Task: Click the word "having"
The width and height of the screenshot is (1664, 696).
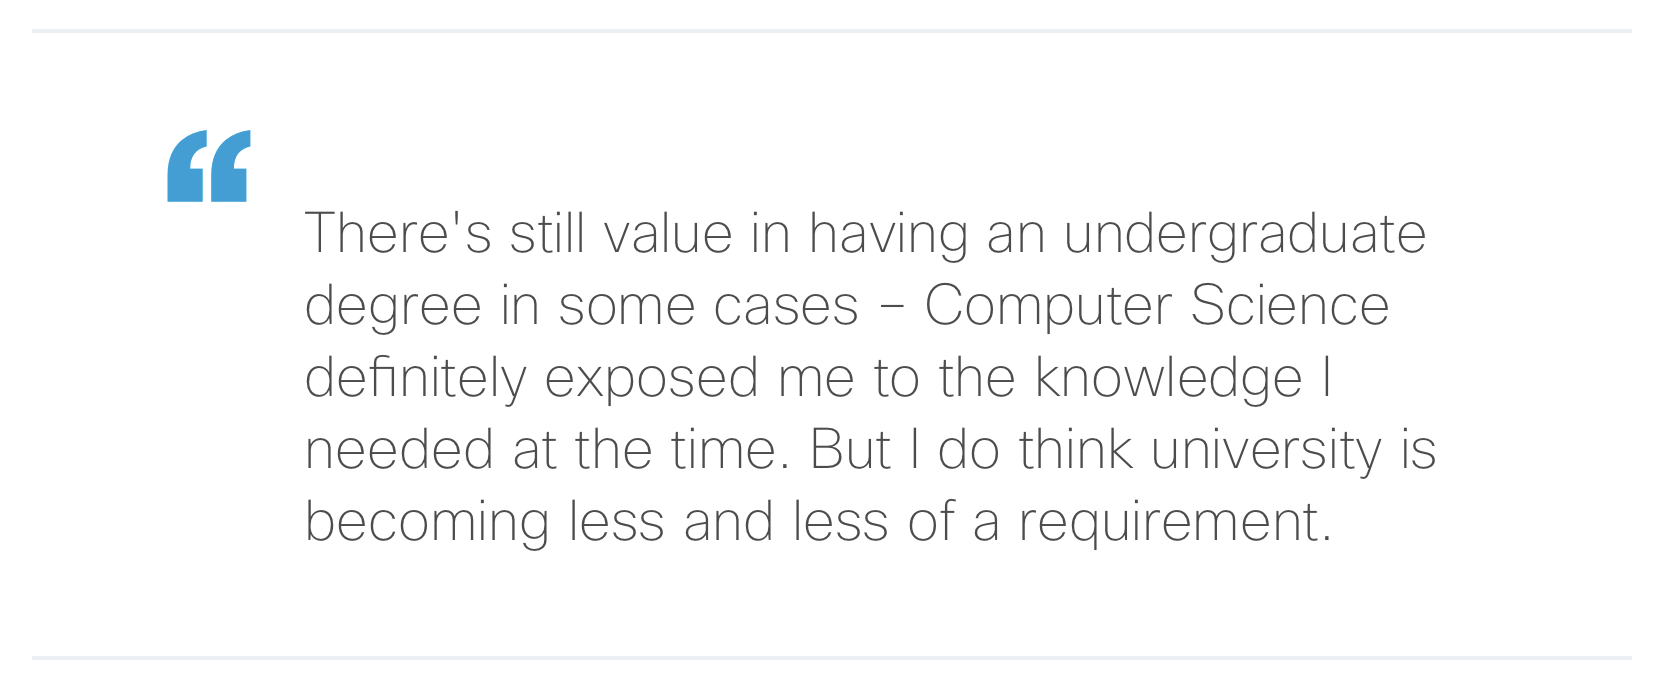Action: pos(888,235)
